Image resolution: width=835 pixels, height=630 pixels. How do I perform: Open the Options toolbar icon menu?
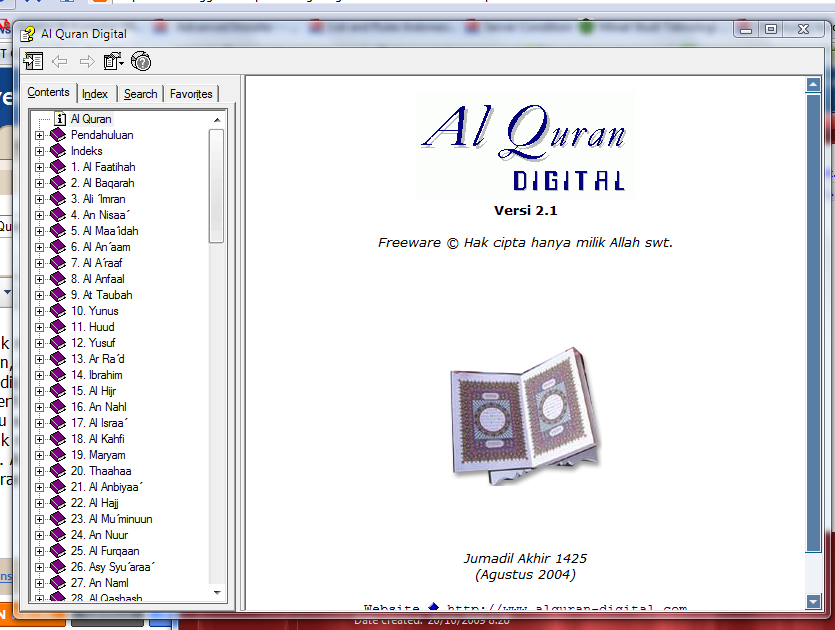pos(113,61)
